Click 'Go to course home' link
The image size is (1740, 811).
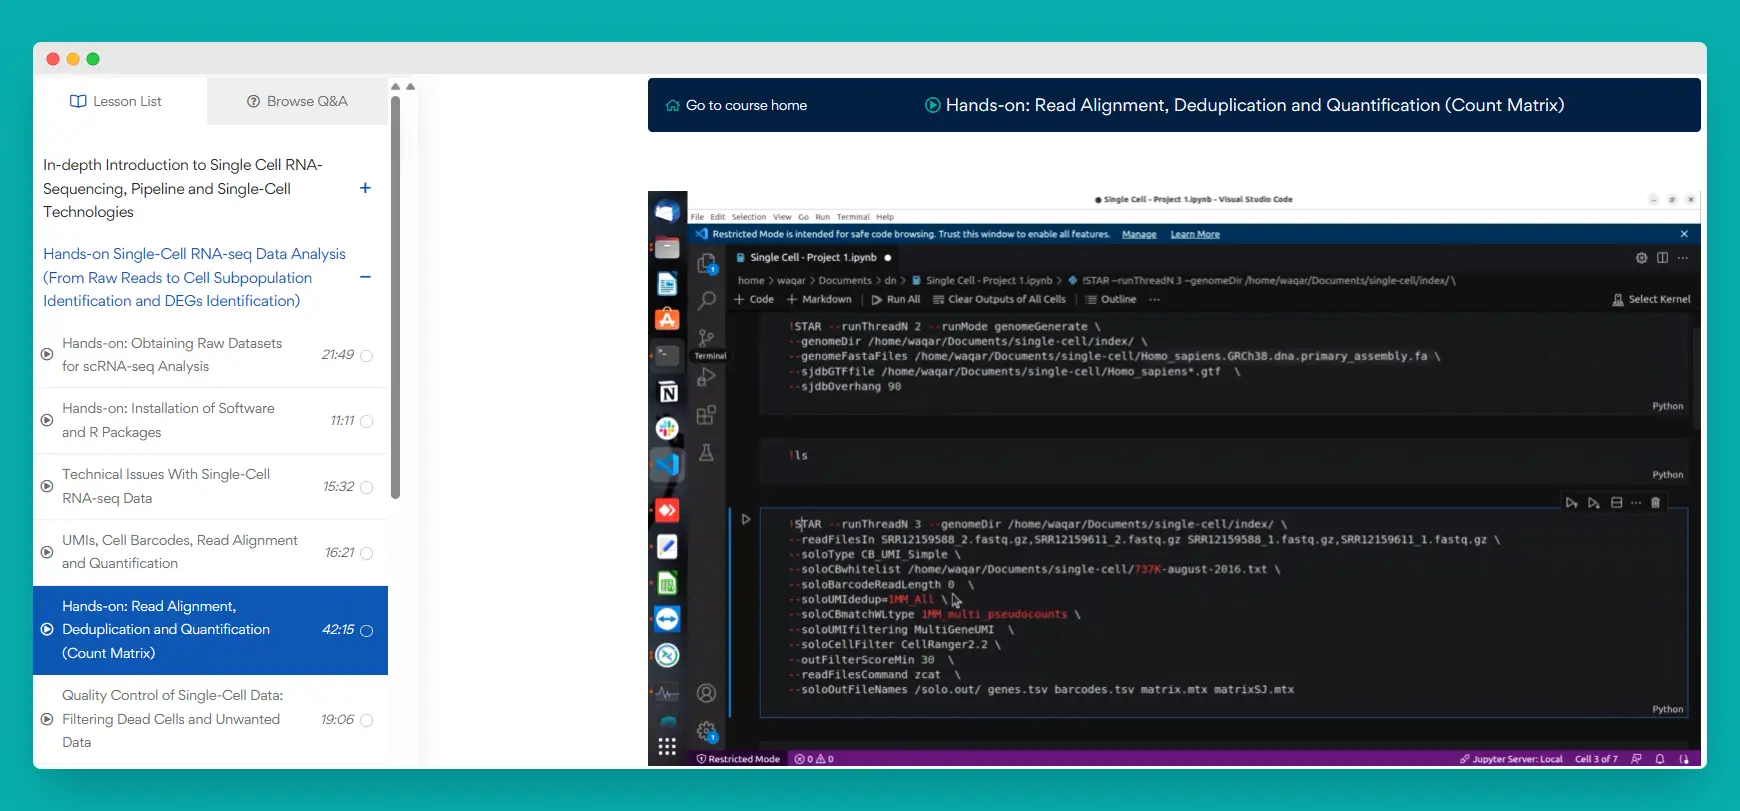(736, 105)
